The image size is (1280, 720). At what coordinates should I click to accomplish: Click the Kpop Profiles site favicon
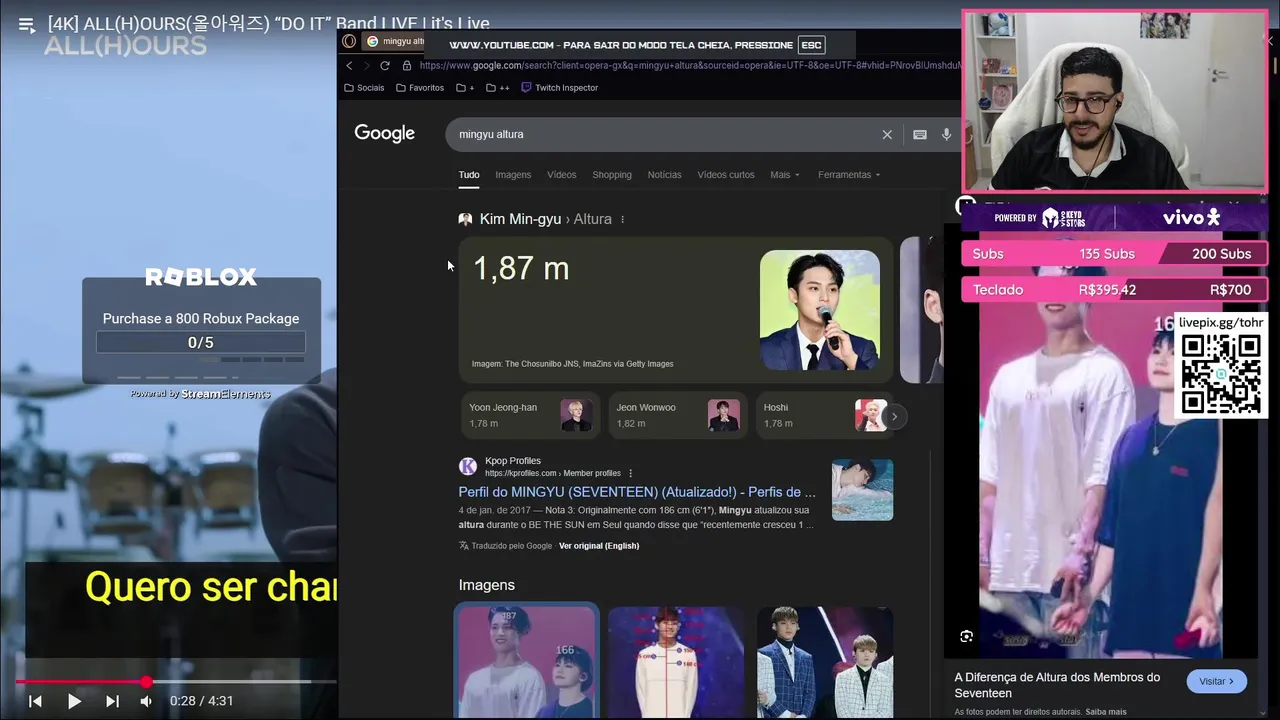point(468,466)
